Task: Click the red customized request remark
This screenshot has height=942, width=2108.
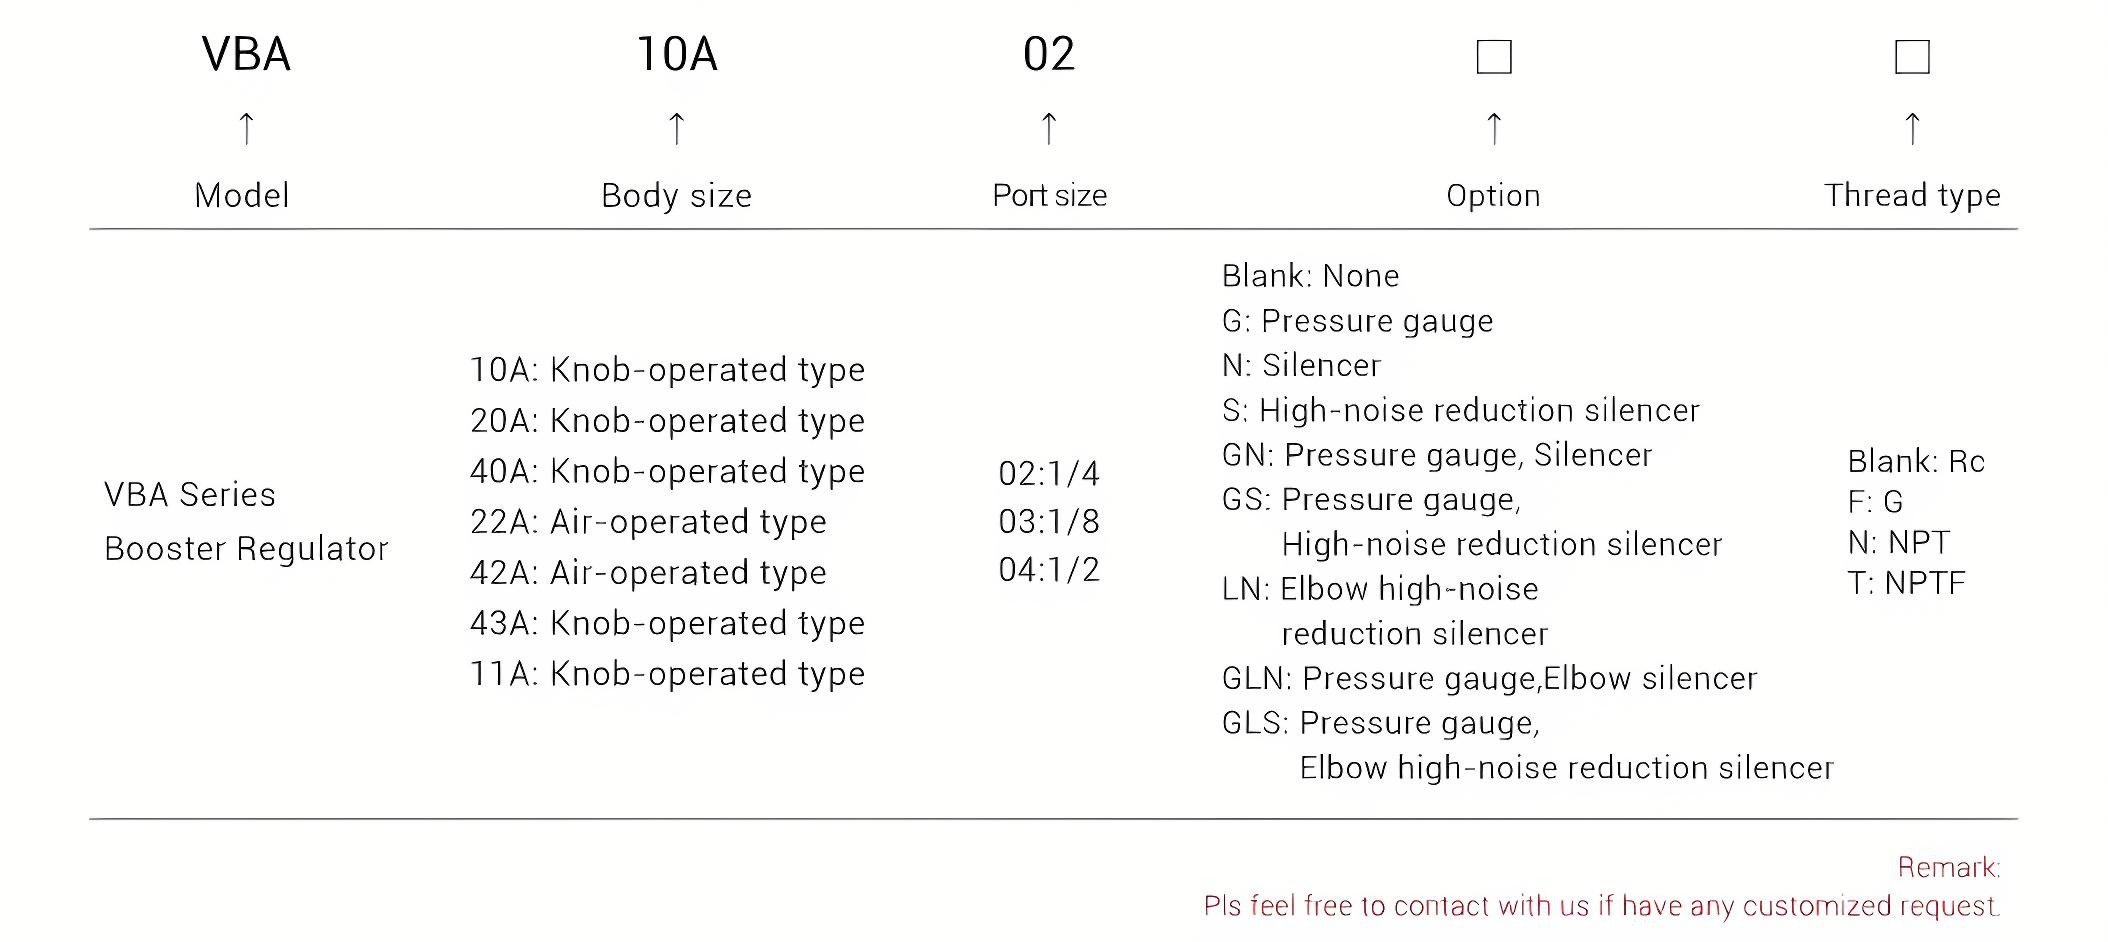Action: (1600, 906)
